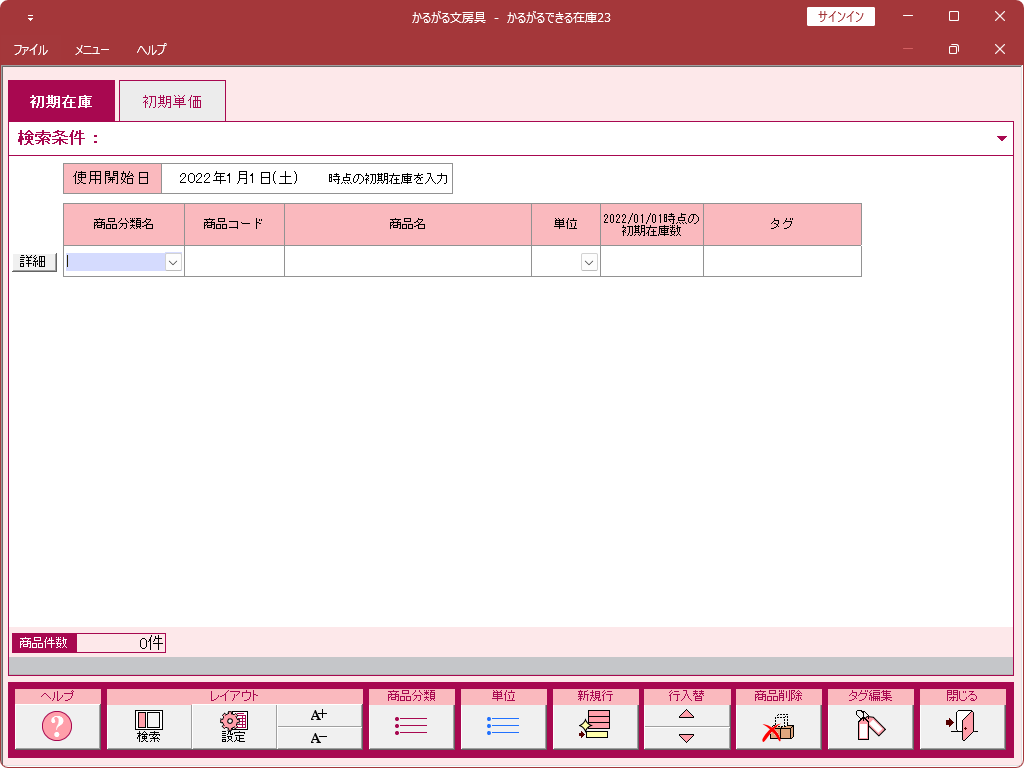Click the 商品分類名 input cell
Image resolution: width=1024 pixels, height=768 pixels.
tap(116, 262)
